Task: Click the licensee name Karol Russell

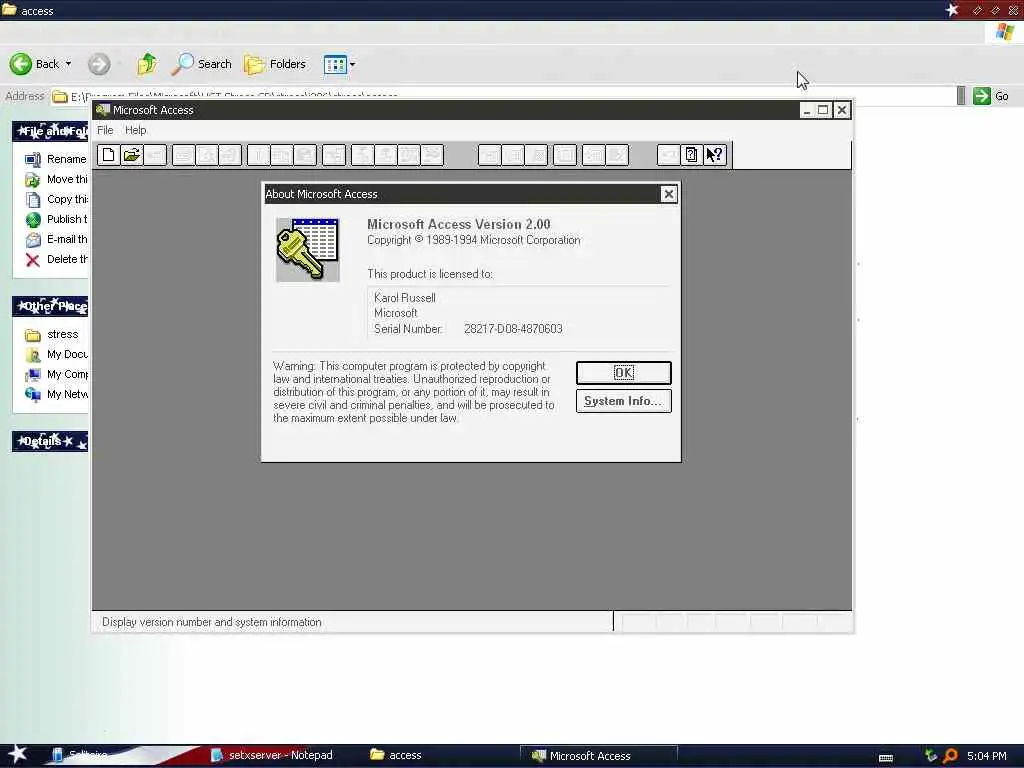Action: click(405, 298)
